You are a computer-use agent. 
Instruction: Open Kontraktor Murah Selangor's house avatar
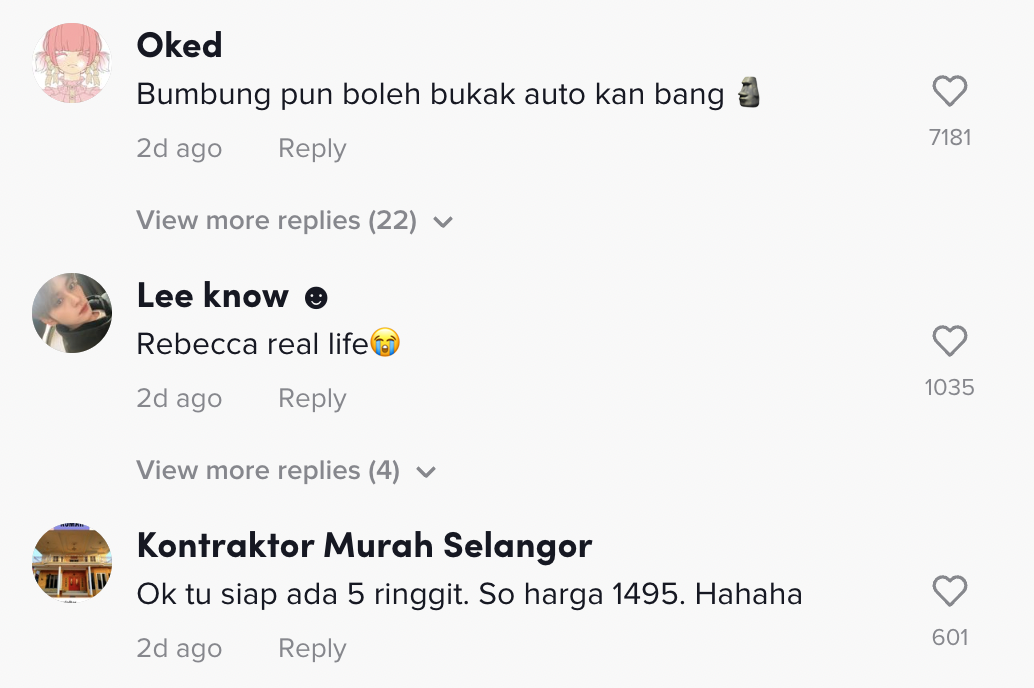tap(72, 562)
